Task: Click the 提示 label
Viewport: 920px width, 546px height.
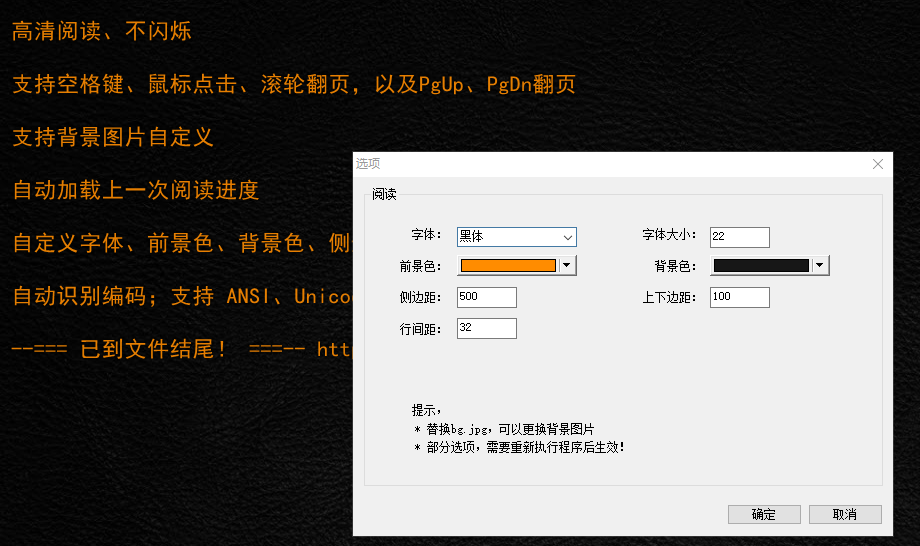Action: [426, 410]
